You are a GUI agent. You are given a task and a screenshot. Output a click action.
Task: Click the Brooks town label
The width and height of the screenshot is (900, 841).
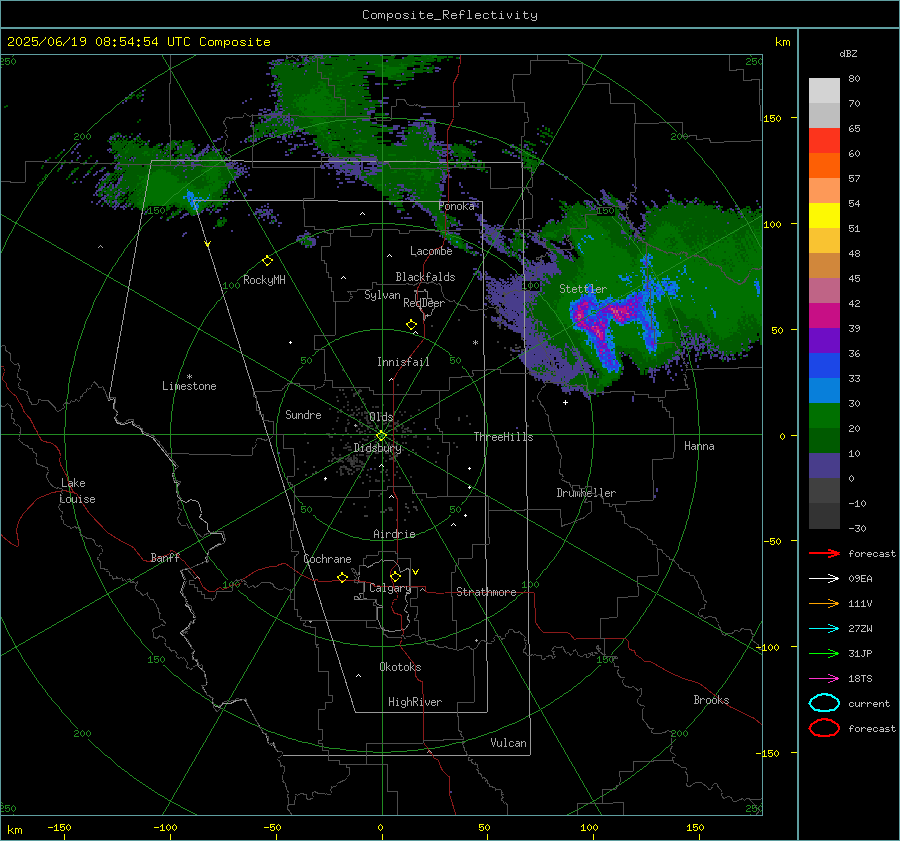[711, 700]
